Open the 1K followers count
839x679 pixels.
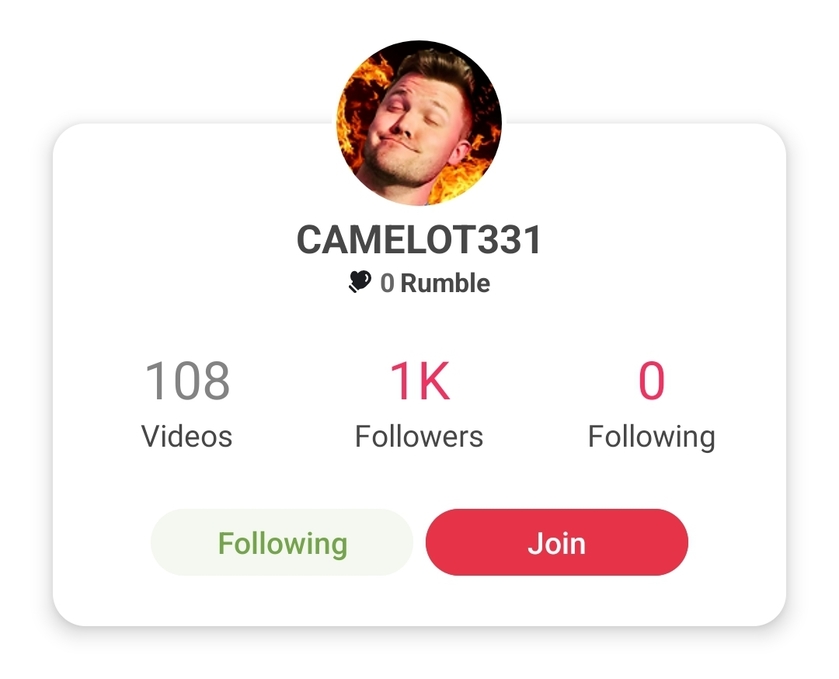(420, 380)
